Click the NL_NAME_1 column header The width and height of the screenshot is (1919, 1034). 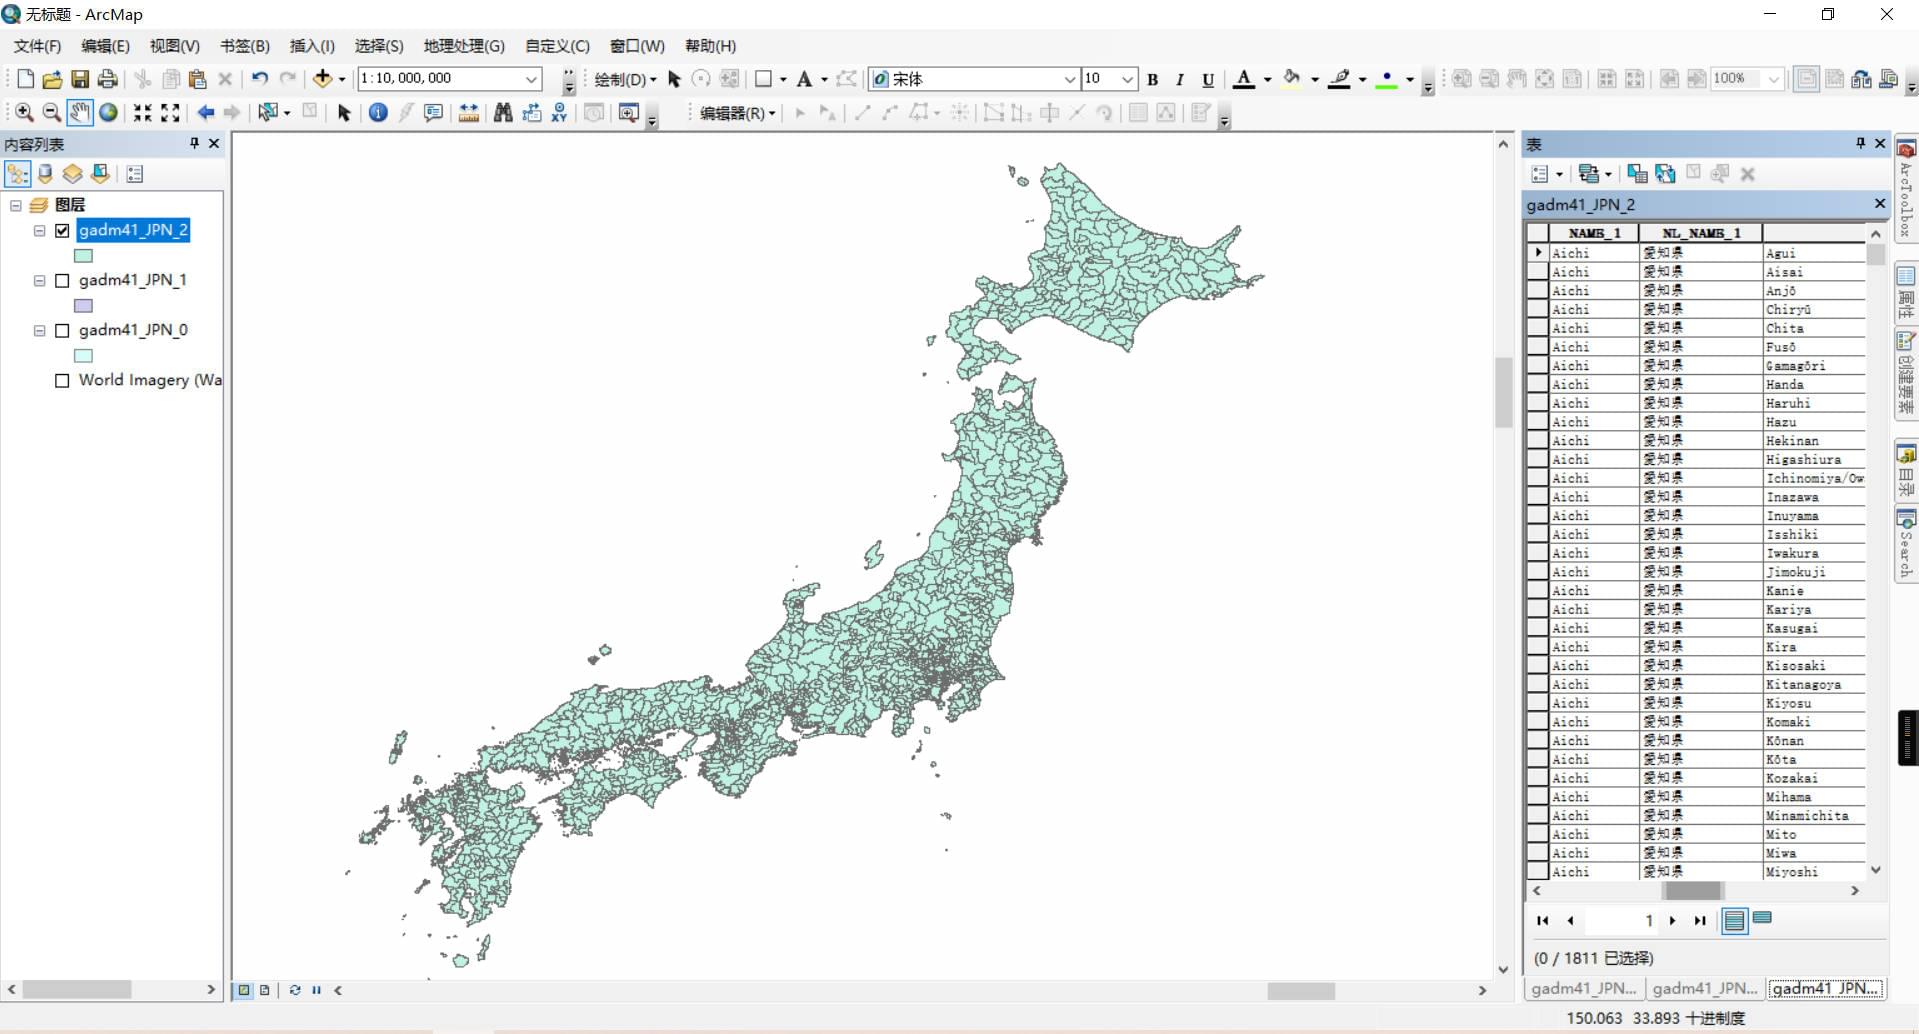point(1701,233)
